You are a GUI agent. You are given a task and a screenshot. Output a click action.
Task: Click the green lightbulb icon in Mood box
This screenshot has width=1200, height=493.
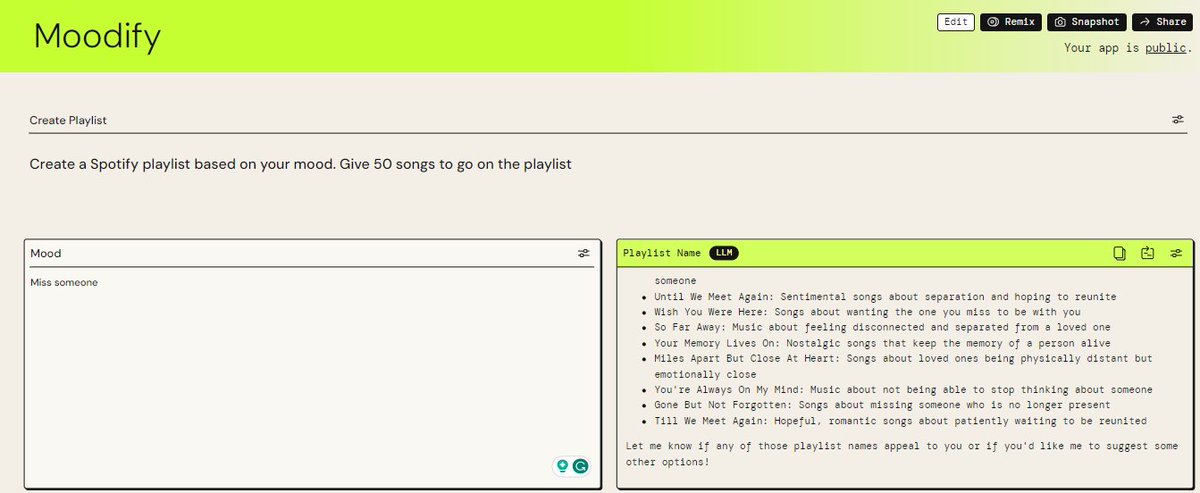click(562, 465)
